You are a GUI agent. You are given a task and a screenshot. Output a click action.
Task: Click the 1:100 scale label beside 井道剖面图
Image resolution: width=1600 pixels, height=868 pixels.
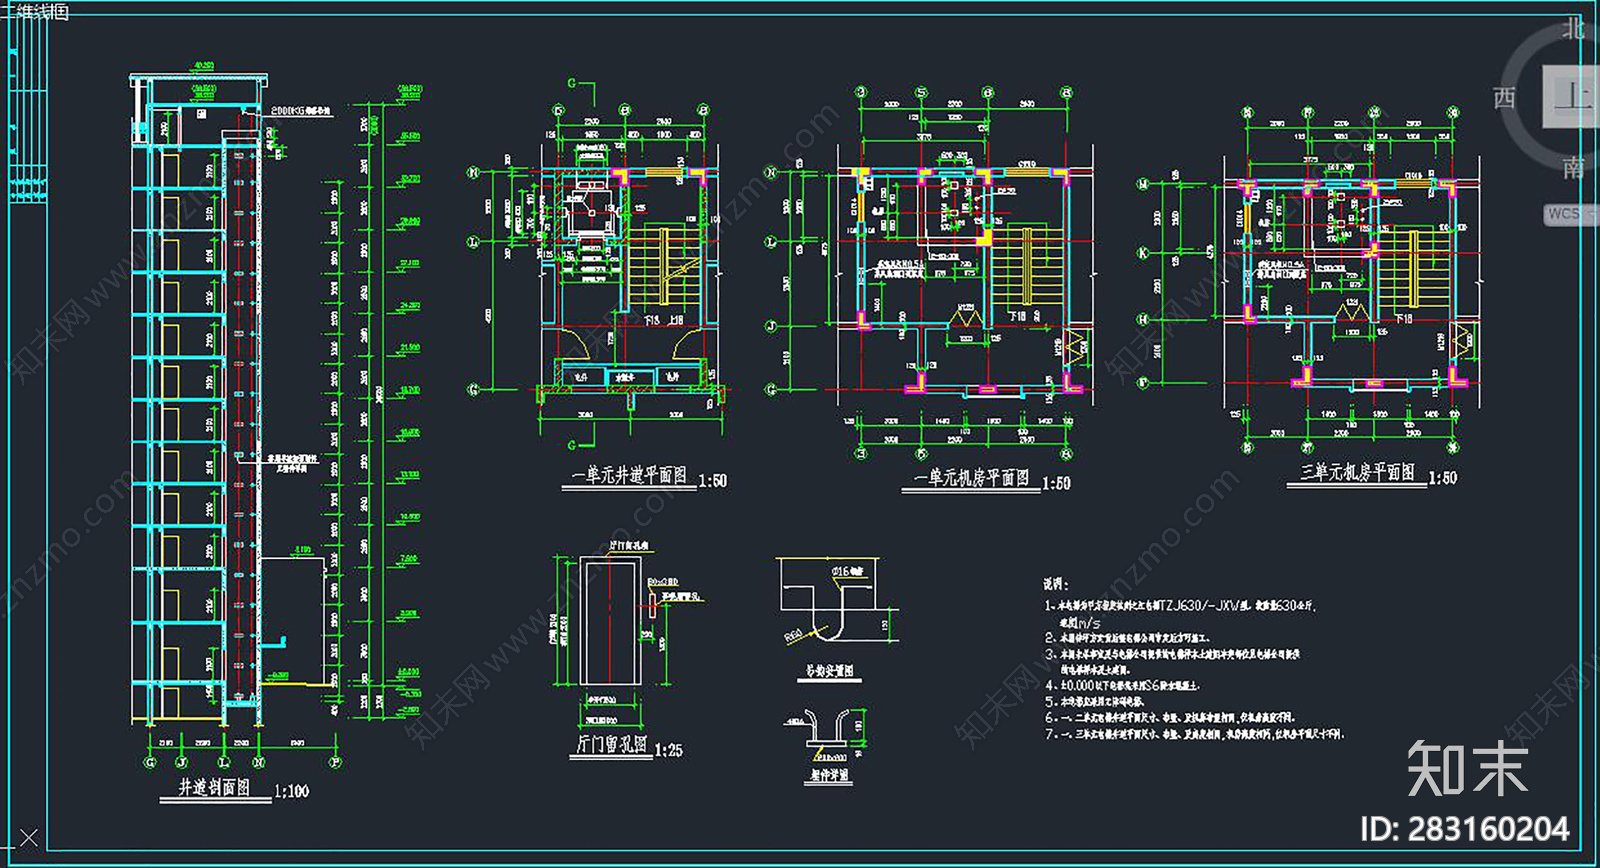[291, 791]
